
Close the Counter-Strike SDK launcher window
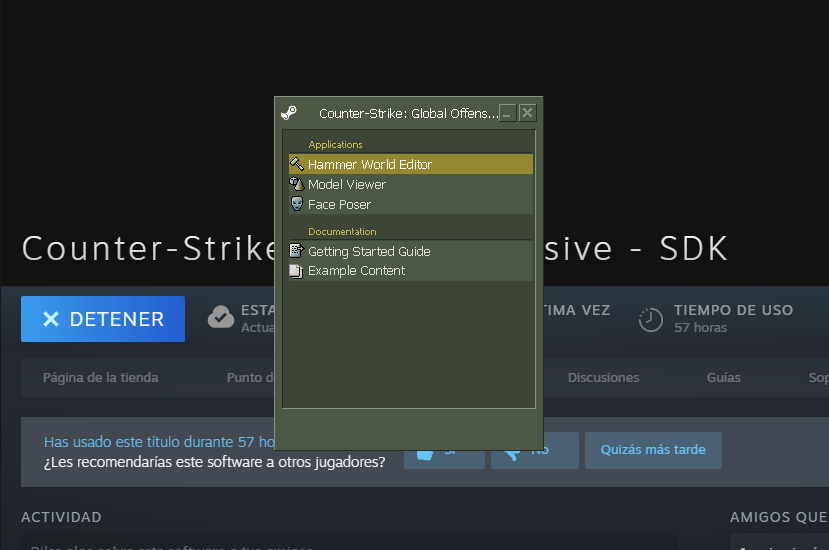(527, 113)
